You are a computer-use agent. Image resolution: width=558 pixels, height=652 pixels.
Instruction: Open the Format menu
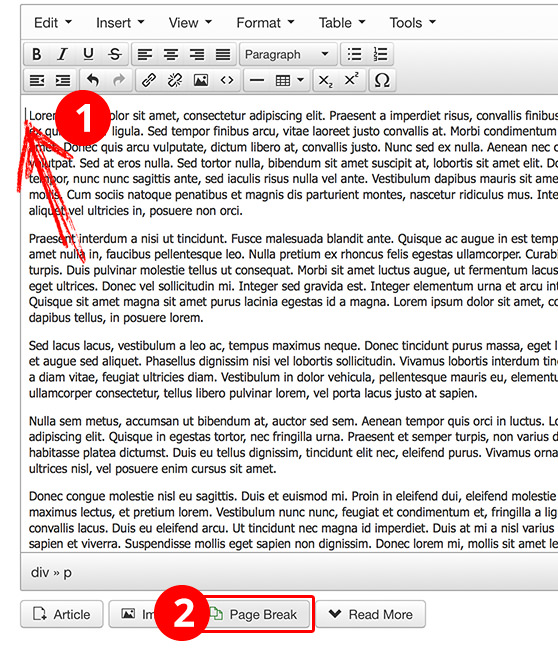point(265,22)
